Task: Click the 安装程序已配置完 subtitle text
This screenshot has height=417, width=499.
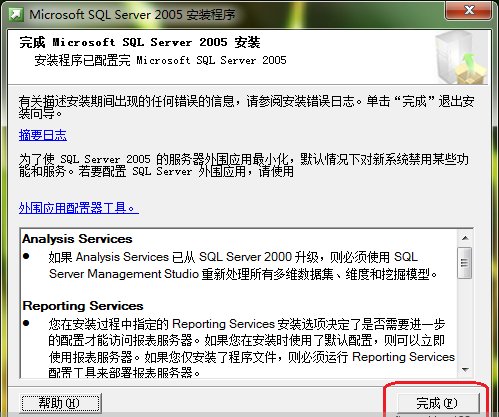Action: coord(160,60)
